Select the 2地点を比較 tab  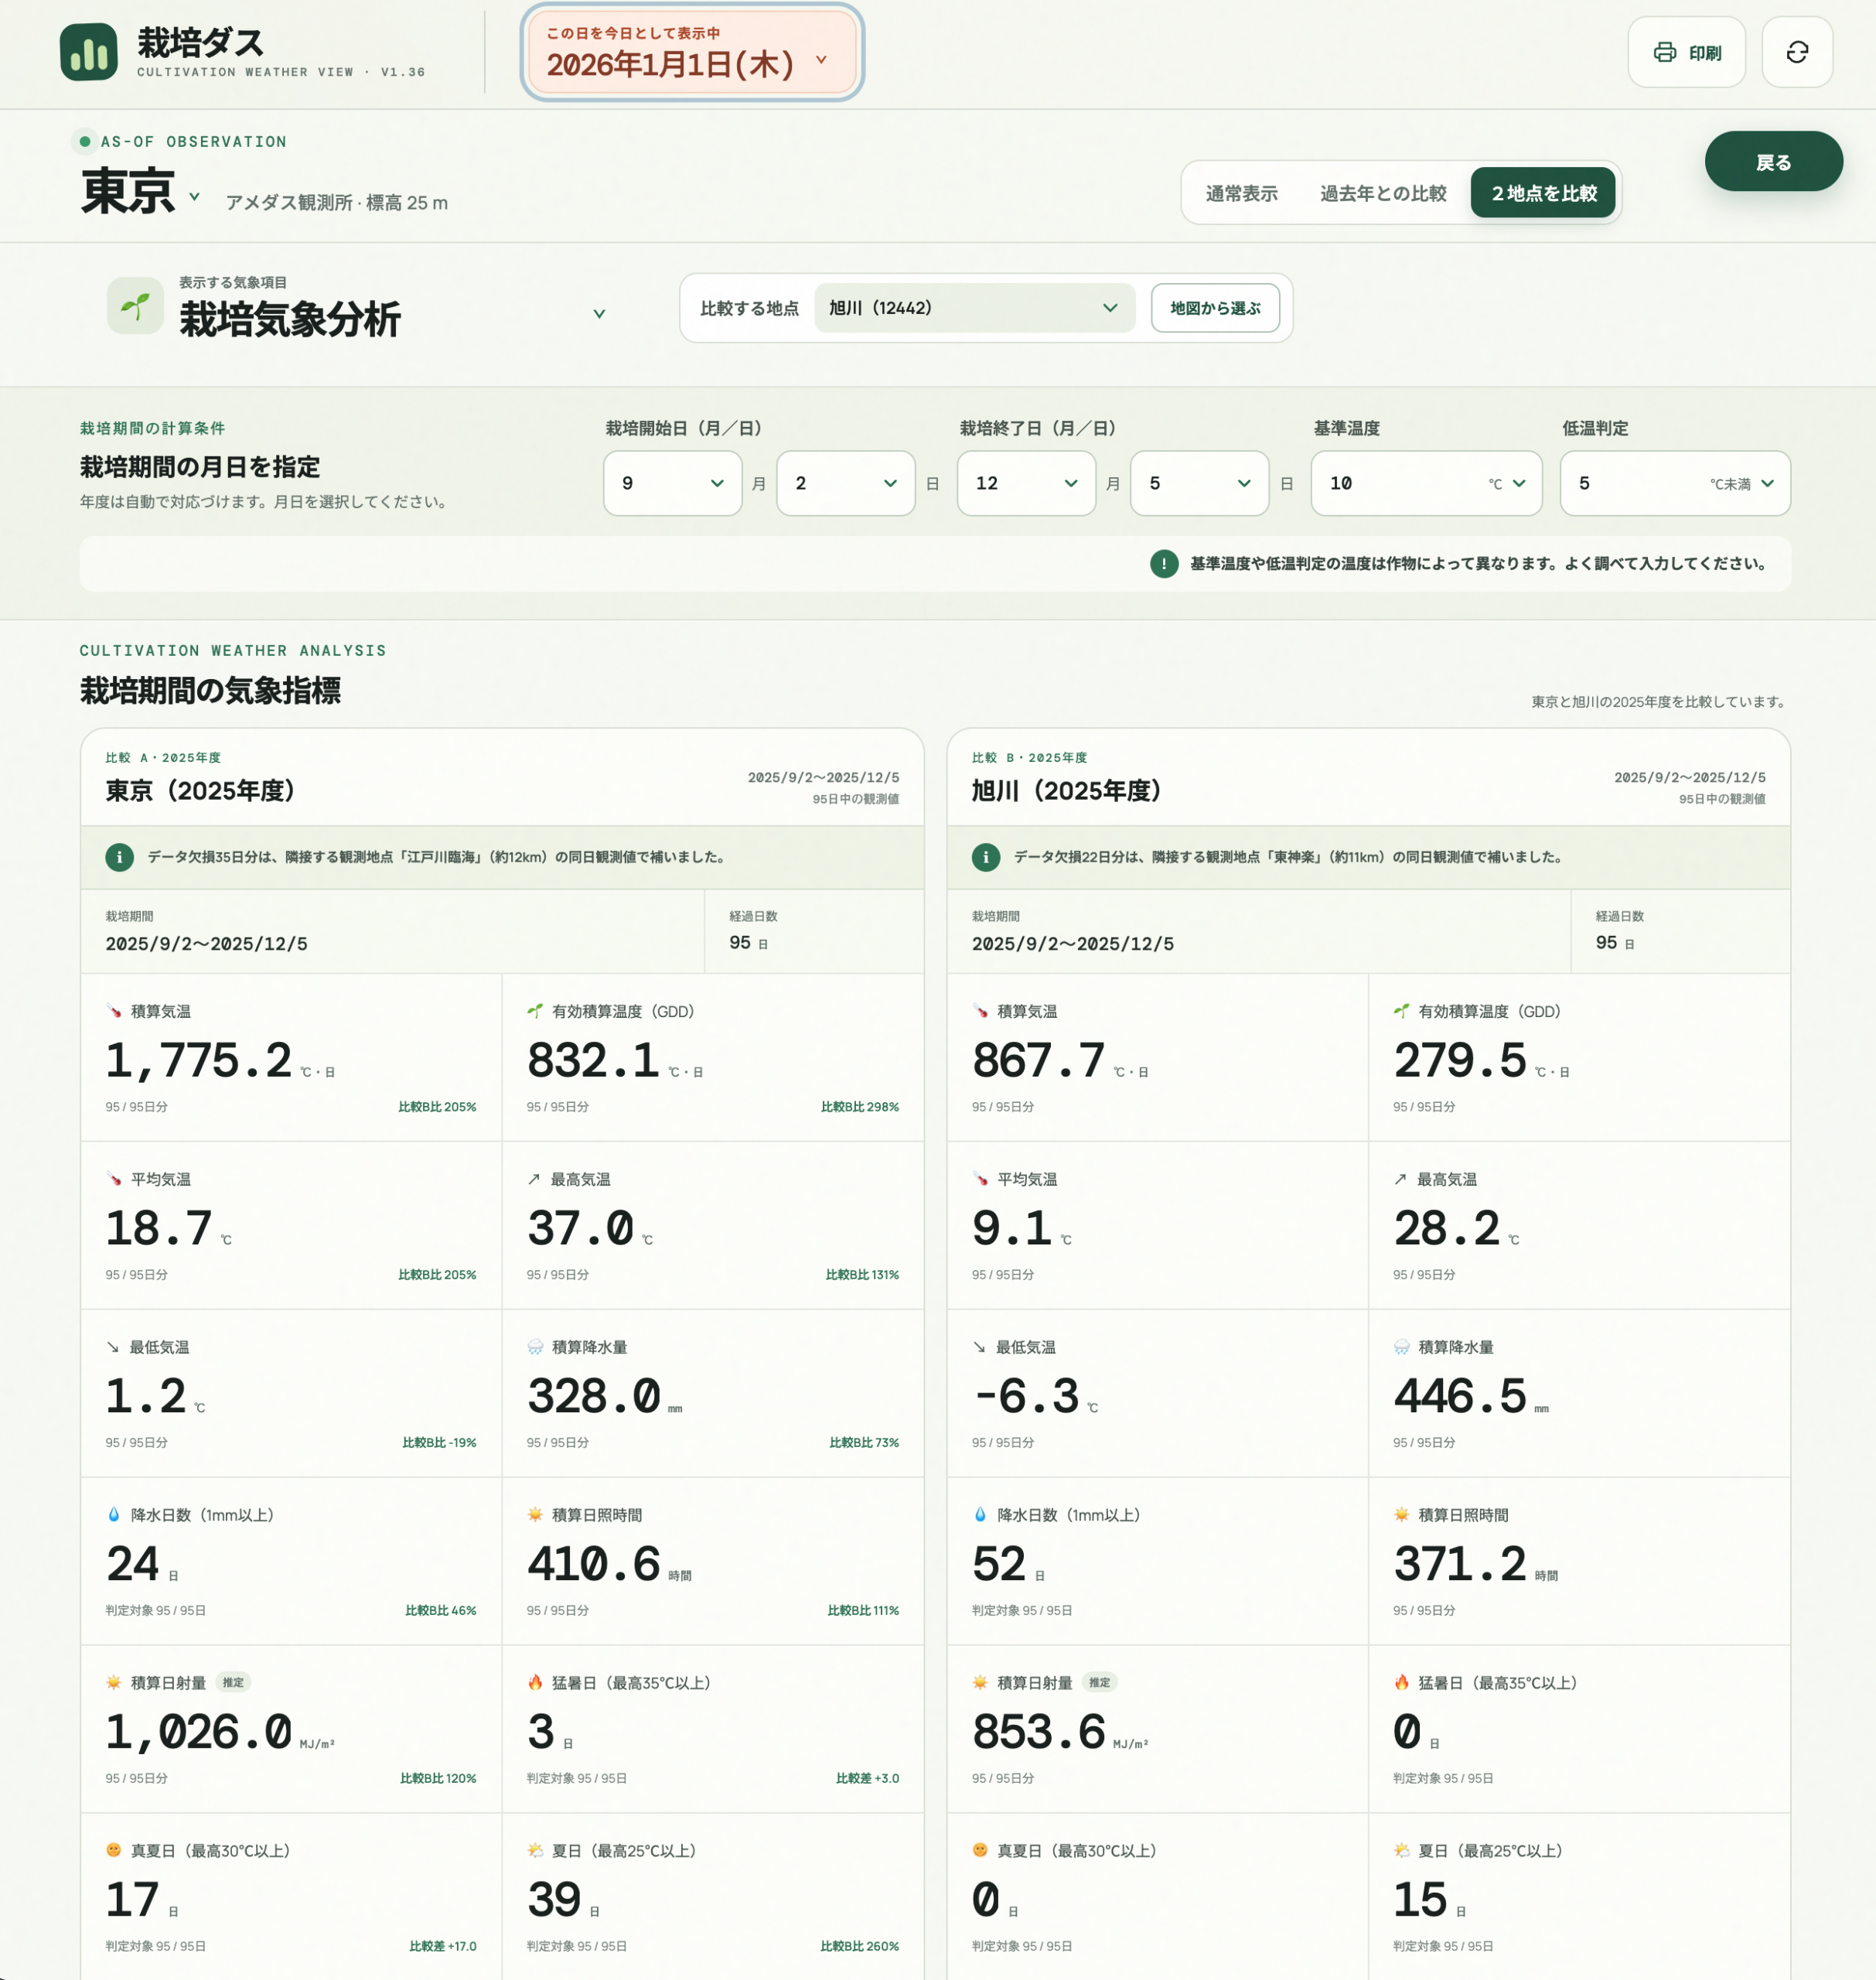click(x=1543, y=193)
